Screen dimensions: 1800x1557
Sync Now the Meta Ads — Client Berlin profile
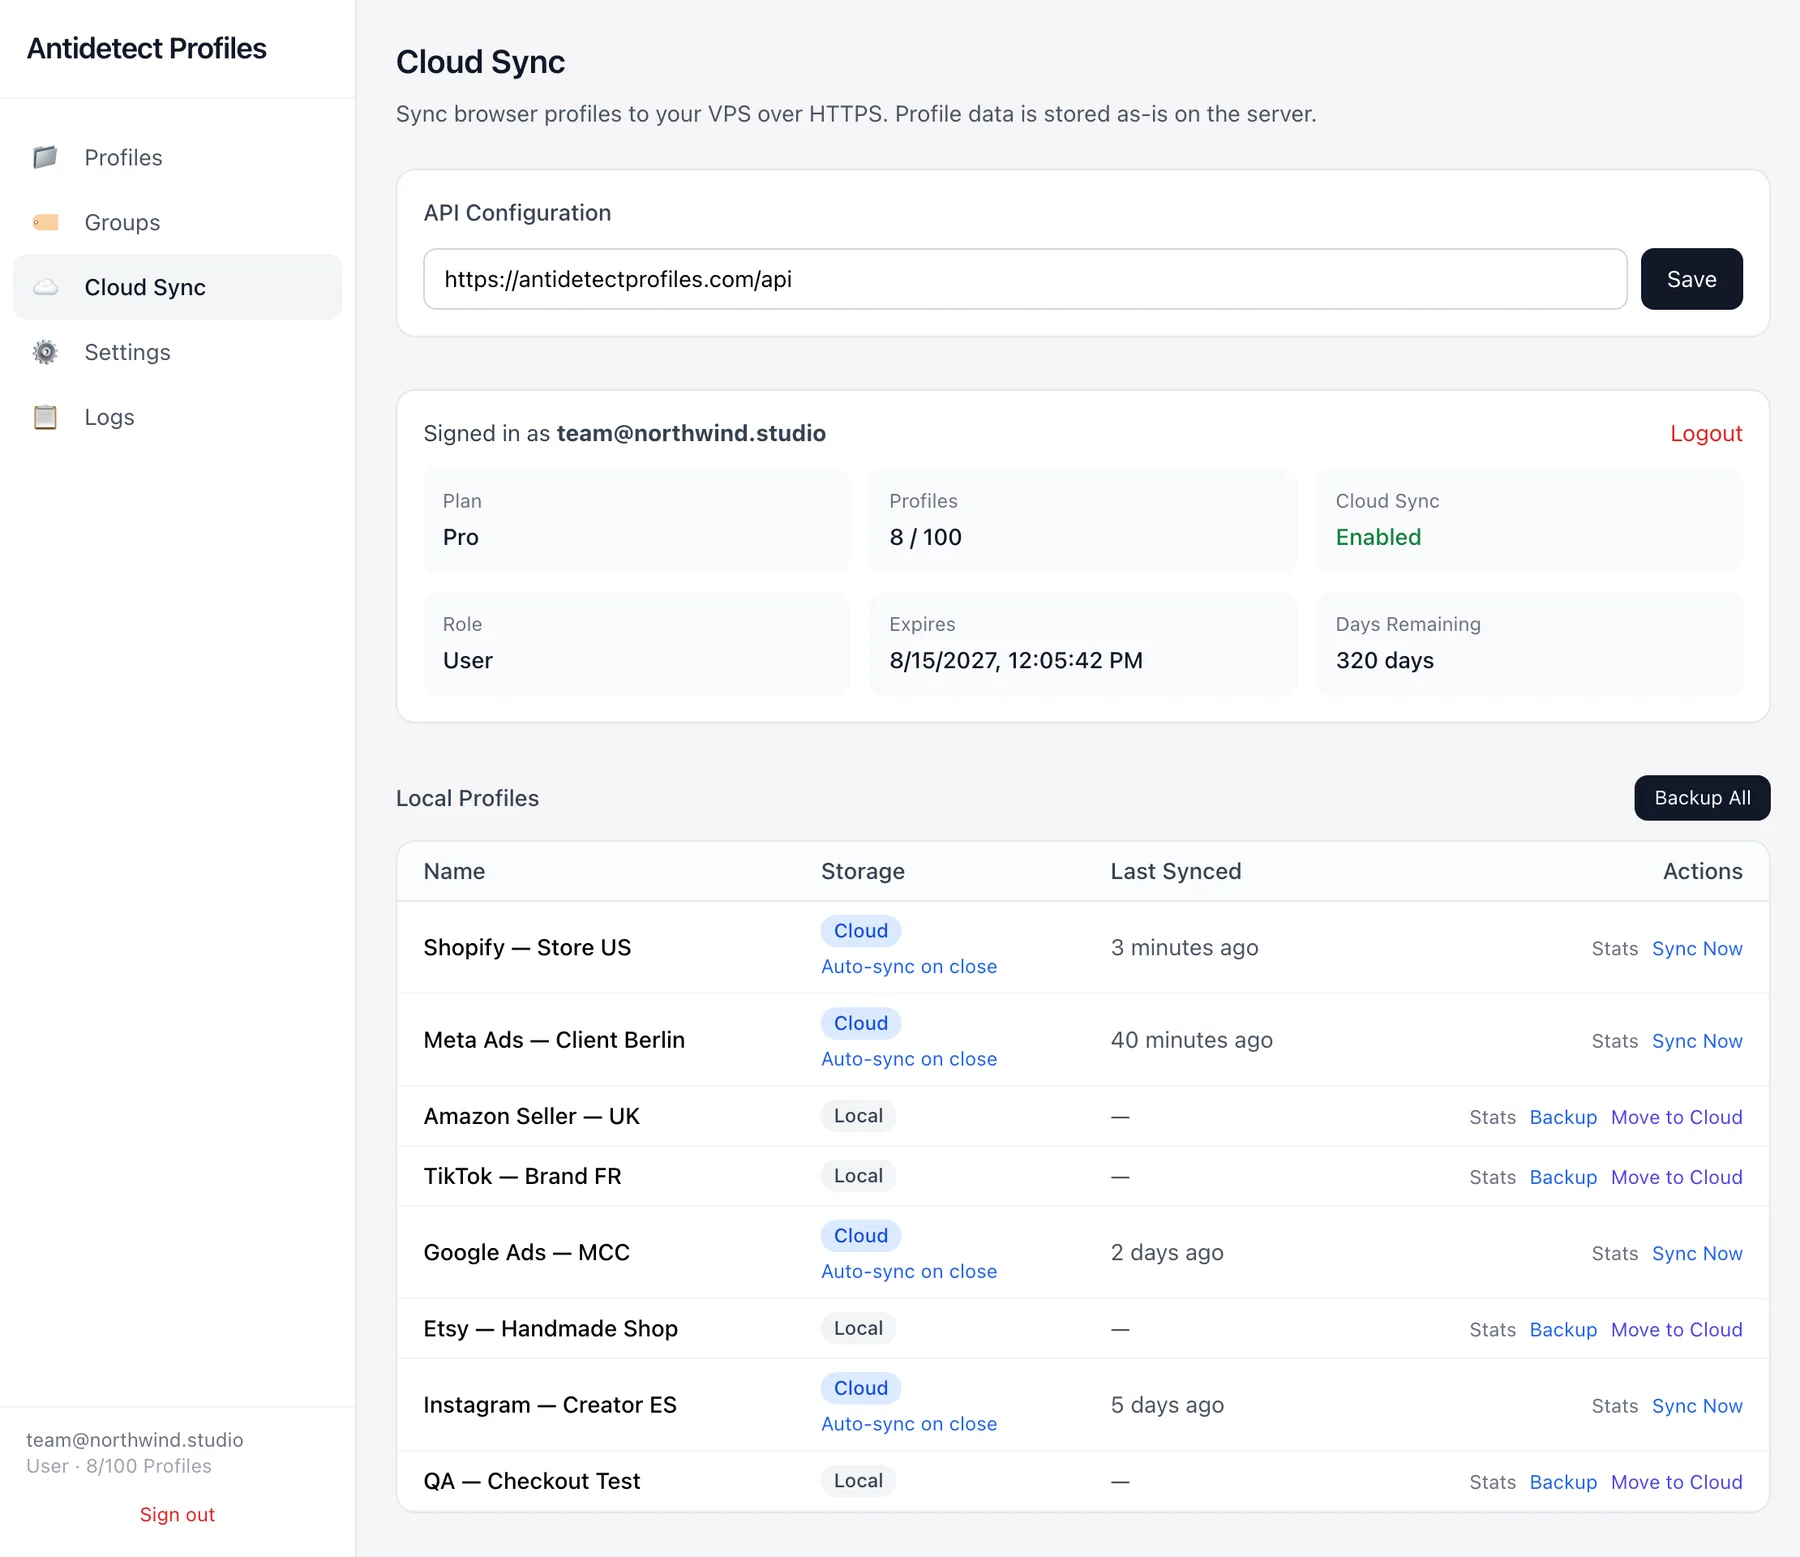(x=1697, y=1041)
